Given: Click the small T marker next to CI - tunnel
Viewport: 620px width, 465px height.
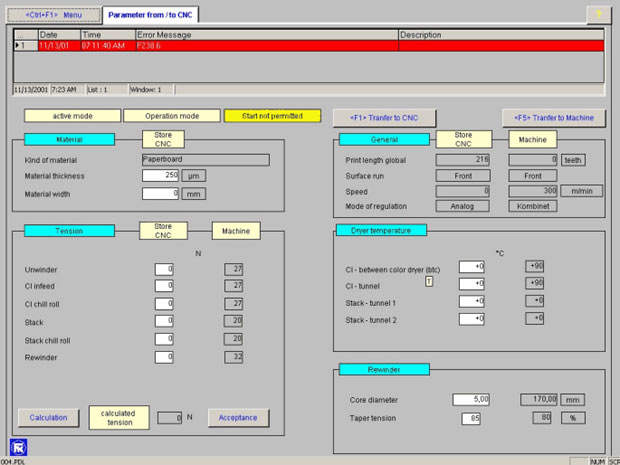Looking at the screenshot, I should (x=429, y=282).
